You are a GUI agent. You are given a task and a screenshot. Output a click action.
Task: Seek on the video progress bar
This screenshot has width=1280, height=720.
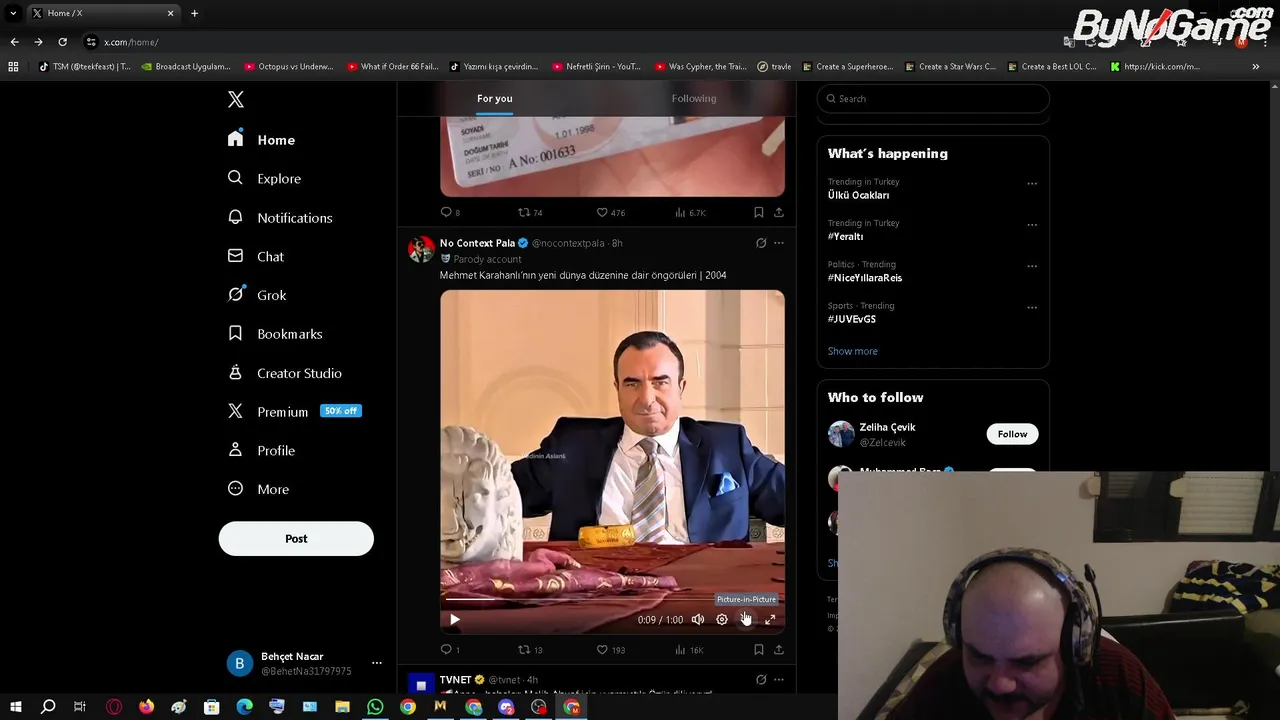612,600
